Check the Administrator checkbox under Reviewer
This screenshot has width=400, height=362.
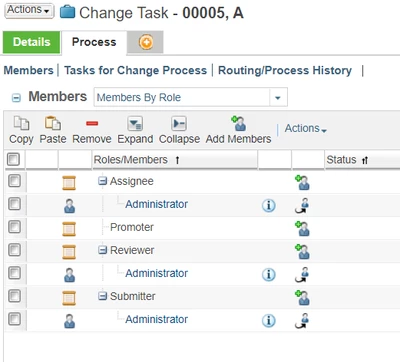pyautogui.click(x=14, y=273)
